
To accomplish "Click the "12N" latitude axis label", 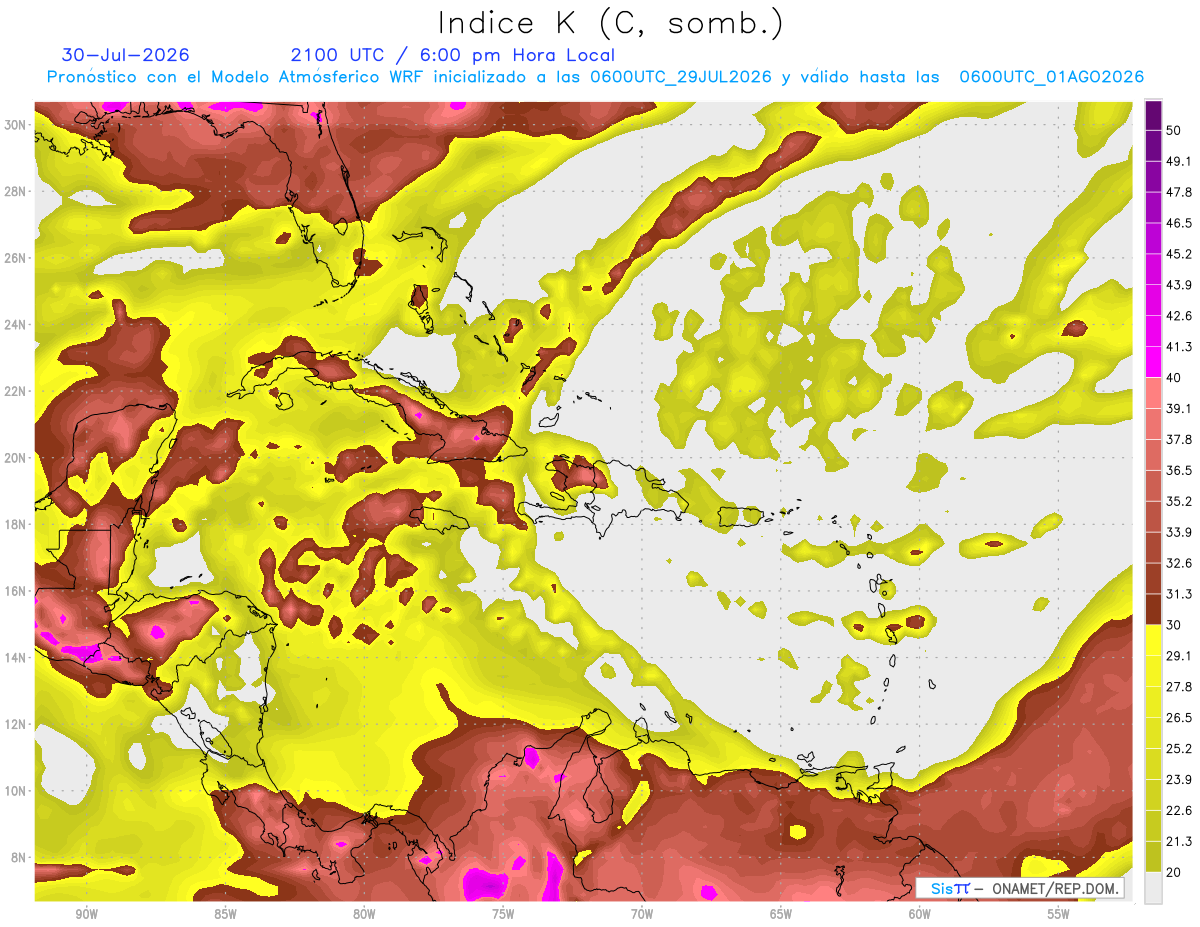I will pos(15,724).
